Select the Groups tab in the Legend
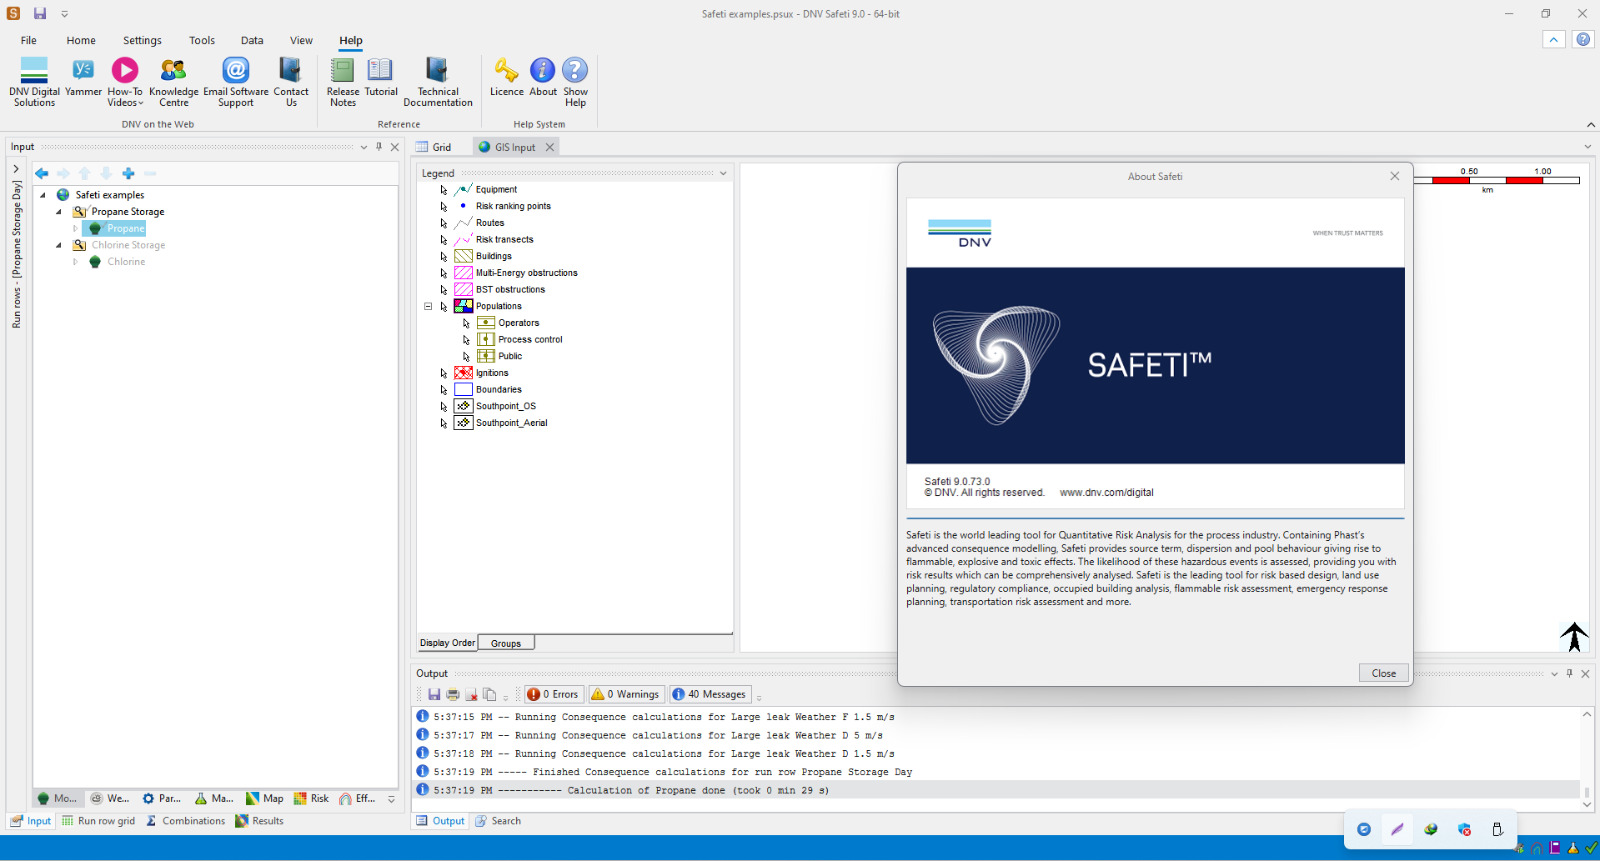The width and height of the screenshot is (1600, 861). point(506,643)
